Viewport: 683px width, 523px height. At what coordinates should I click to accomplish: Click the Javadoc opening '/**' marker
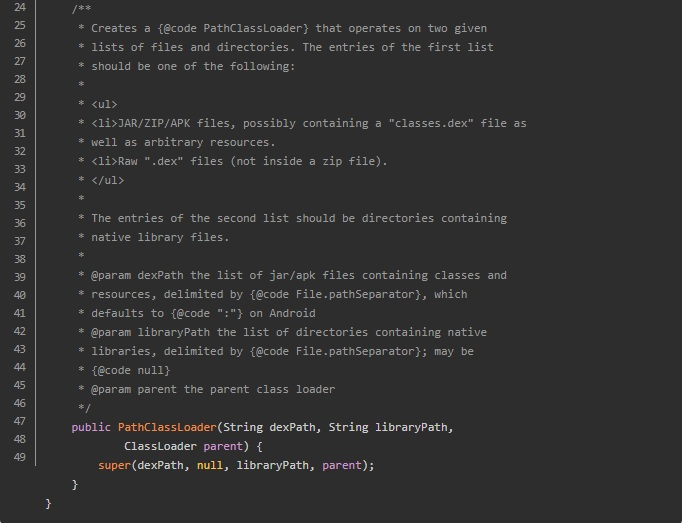click(x=81, y=9)
